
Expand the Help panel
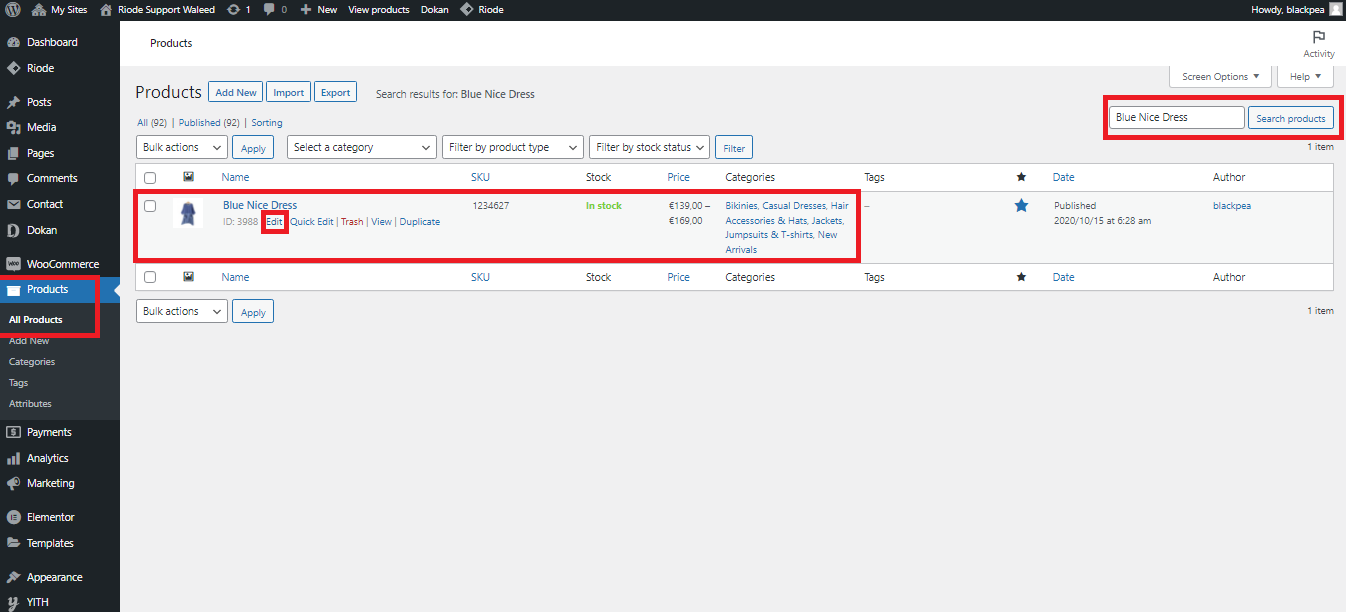1306,76
